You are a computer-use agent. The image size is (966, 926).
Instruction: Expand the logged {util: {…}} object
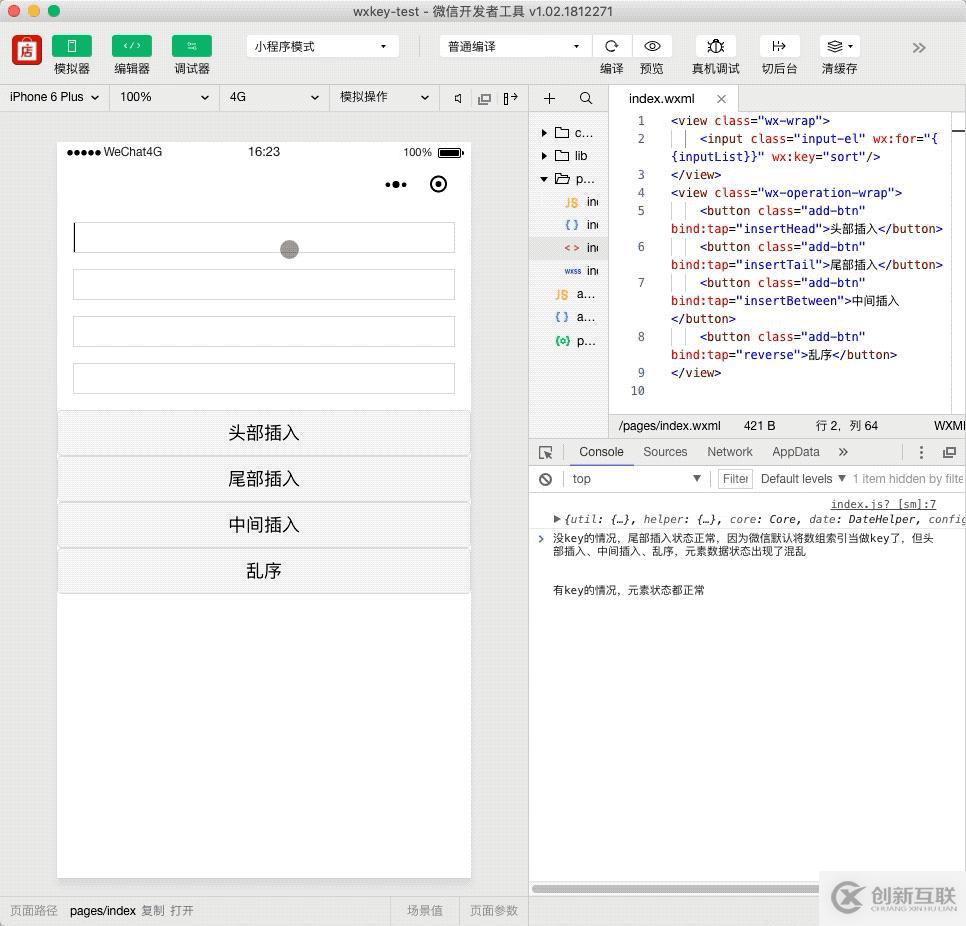pos(556,519)
